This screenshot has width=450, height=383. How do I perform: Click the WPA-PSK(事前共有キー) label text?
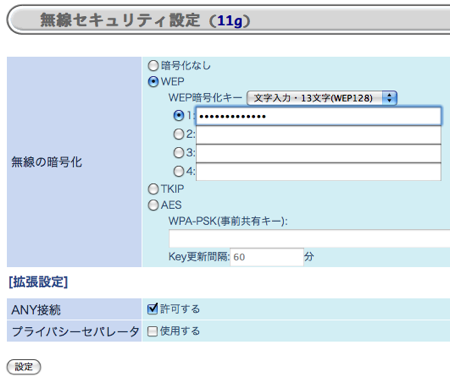click(228, 221)
